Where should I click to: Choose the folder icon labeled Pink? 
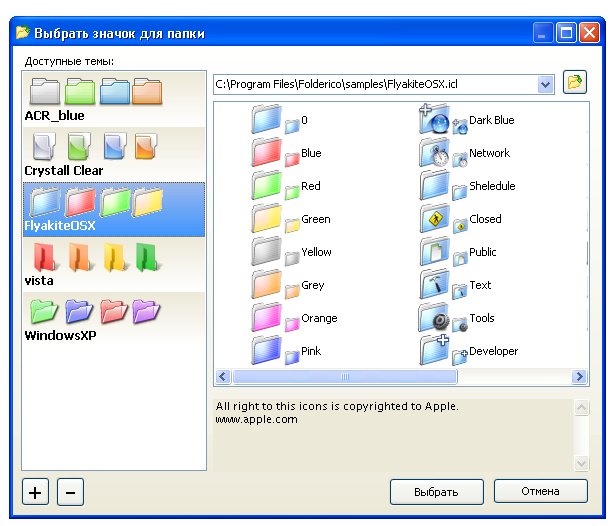point(266,350)
